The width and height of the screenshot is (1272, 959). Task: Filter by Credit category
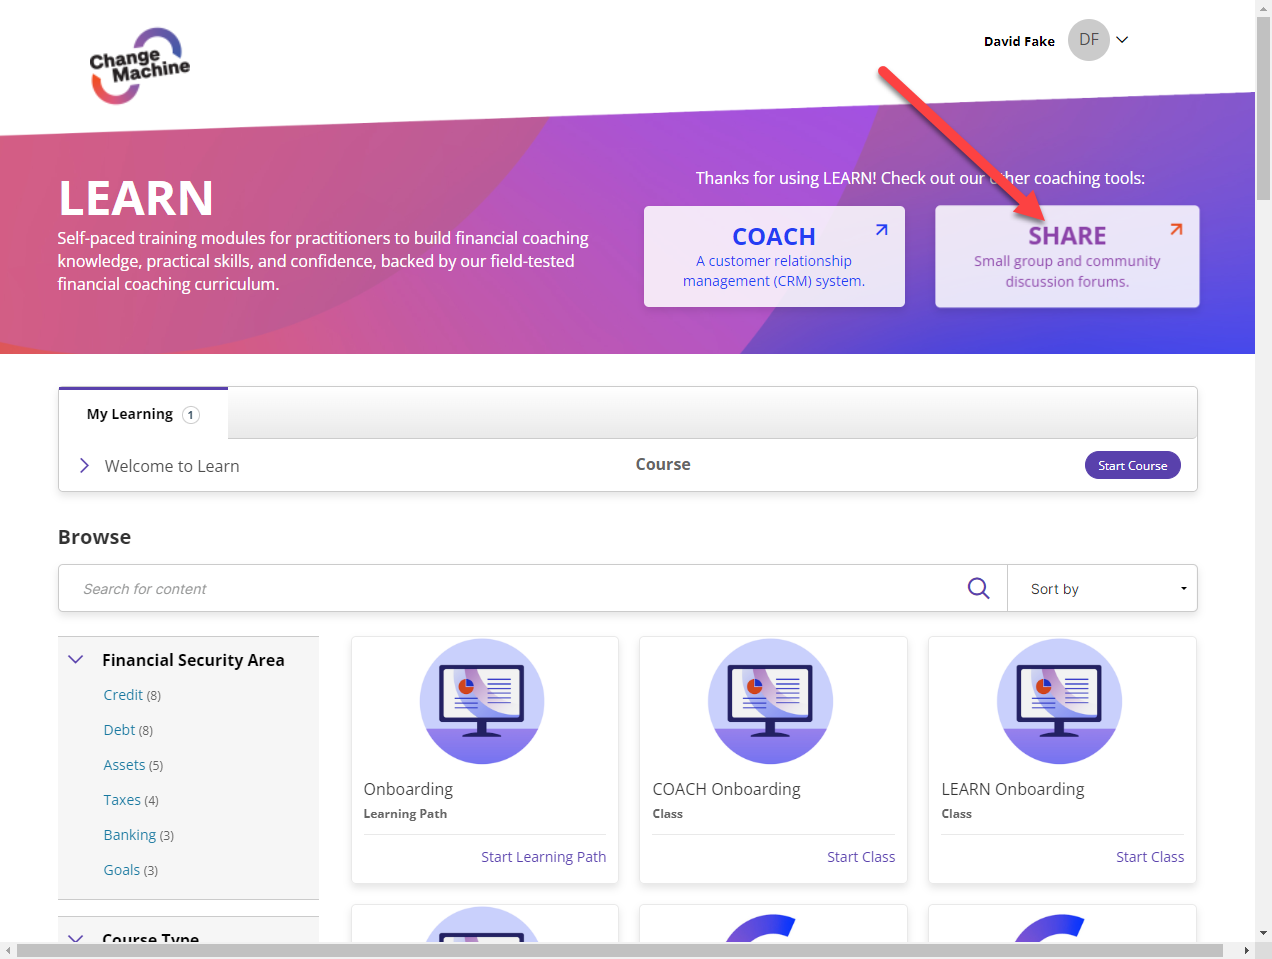click(123, 695)
